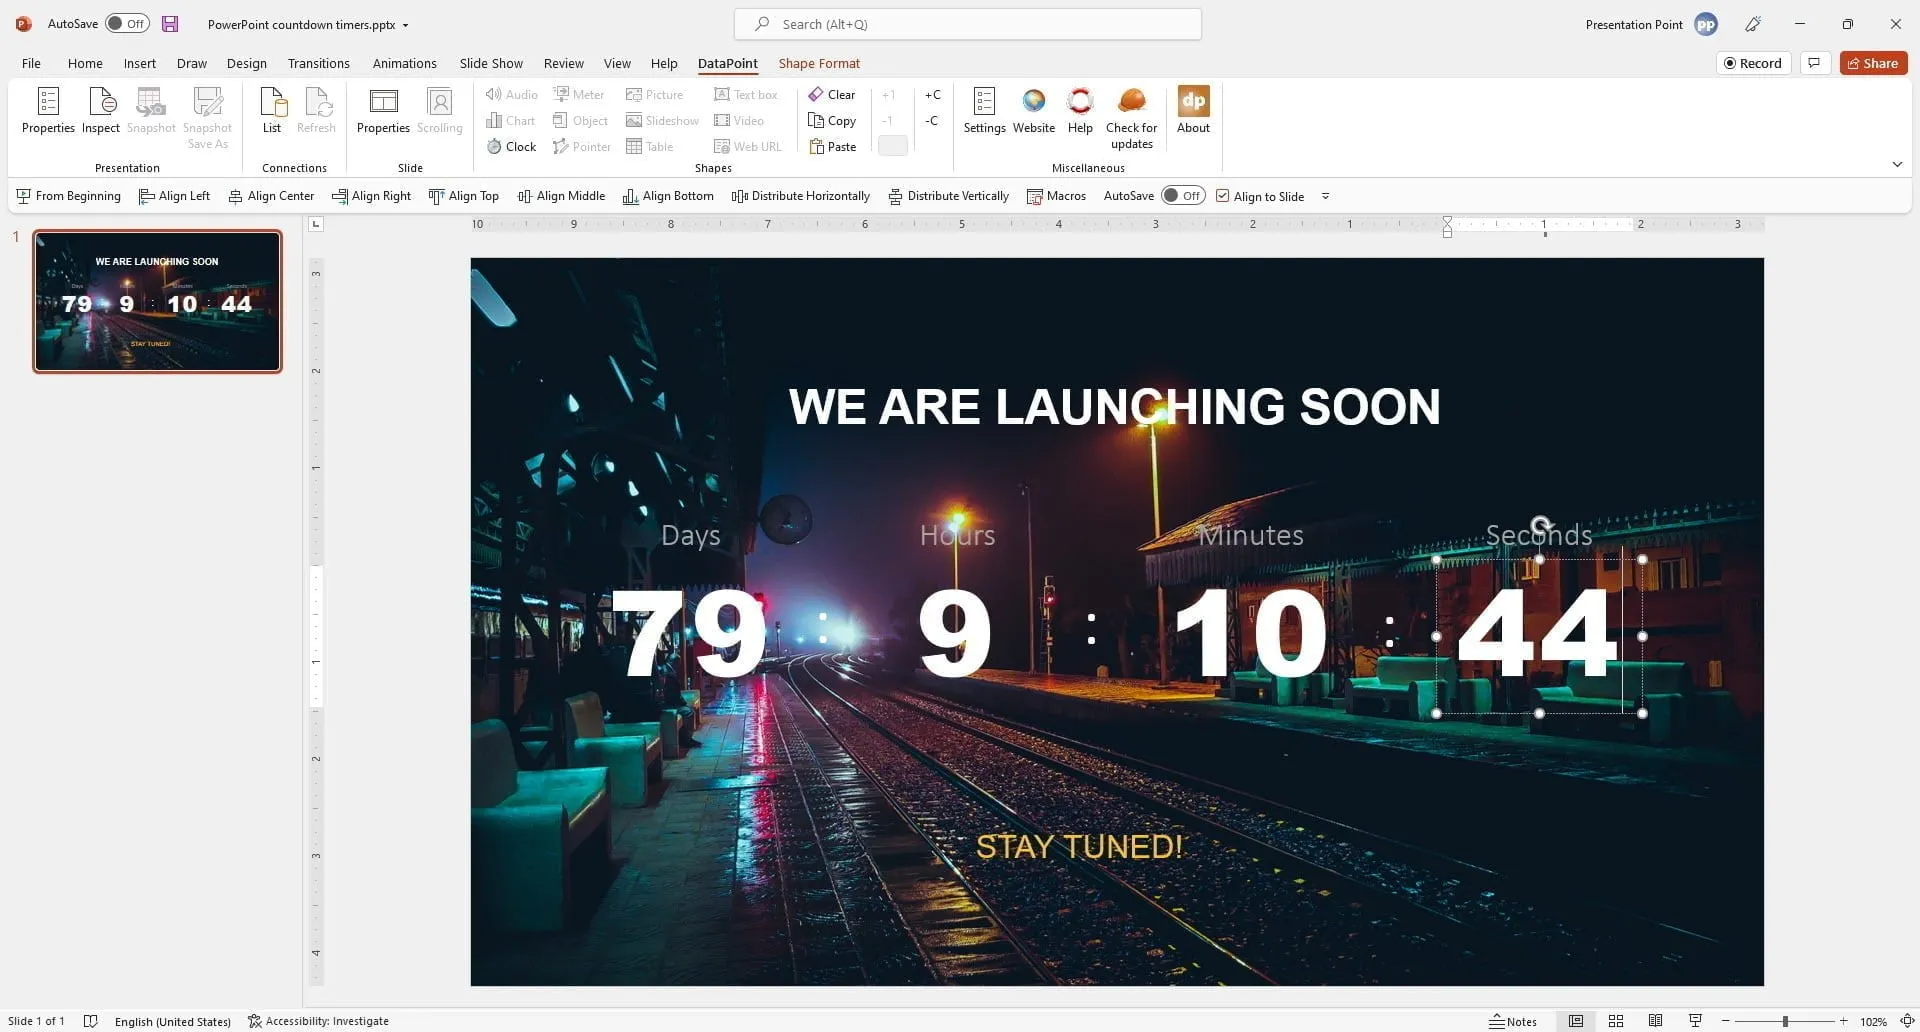Run Check for updates
This screenshot has width=1920, height=1032.
coord(1131,115)
